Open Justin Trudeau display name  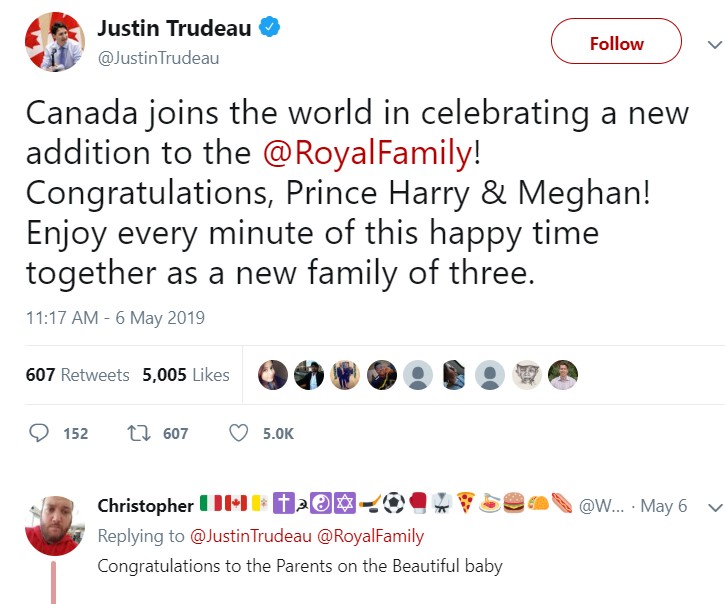coord(173,28)
